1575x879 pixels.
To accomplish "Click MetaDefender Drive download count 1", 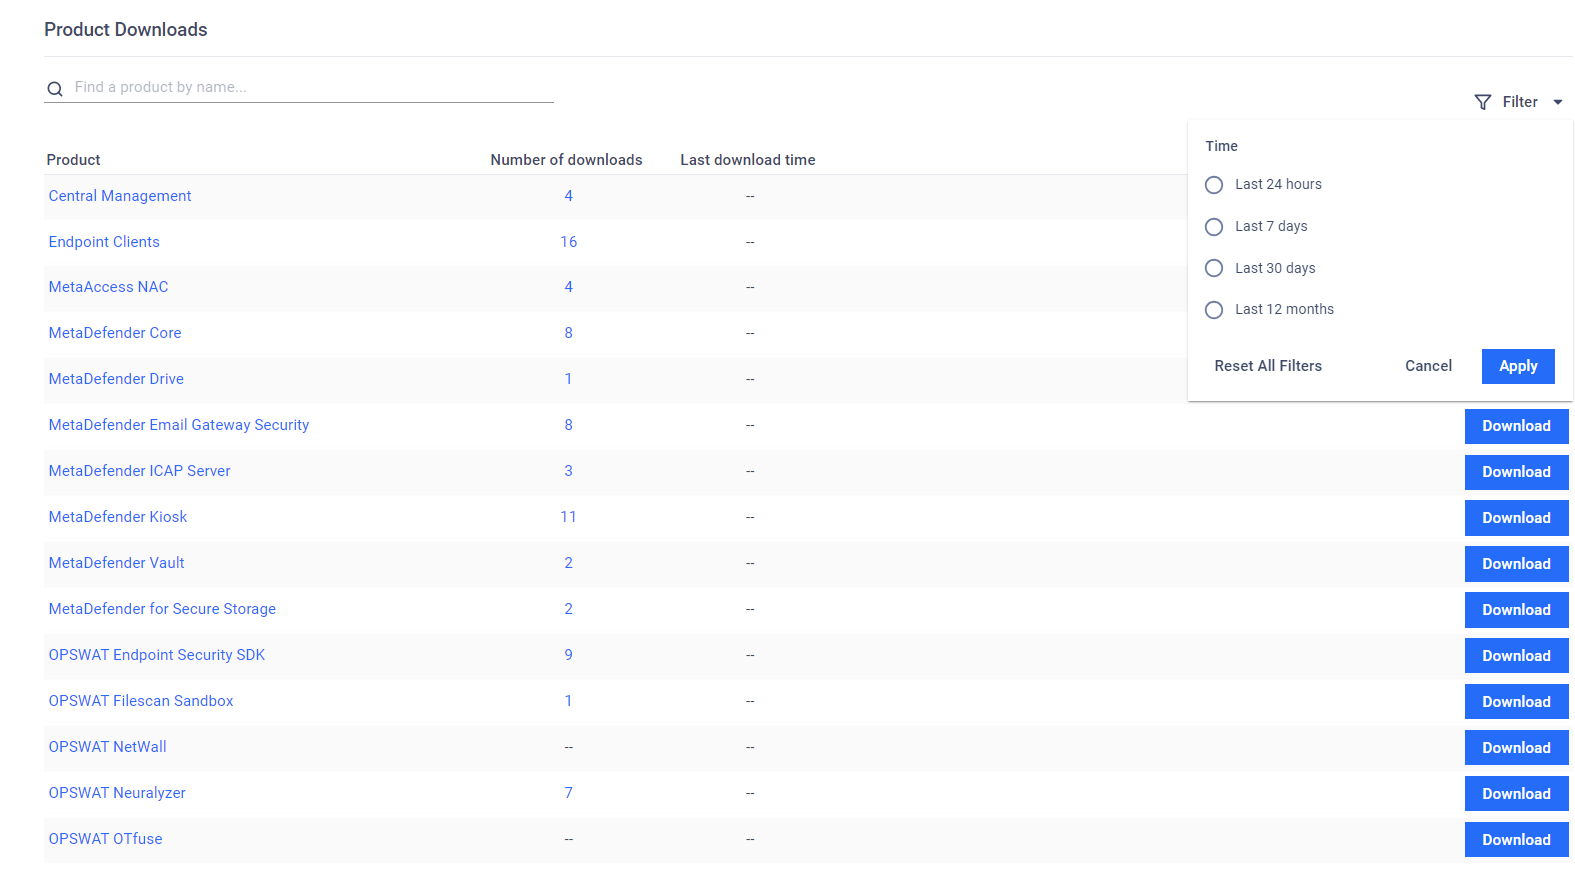I will coord(568,379).
